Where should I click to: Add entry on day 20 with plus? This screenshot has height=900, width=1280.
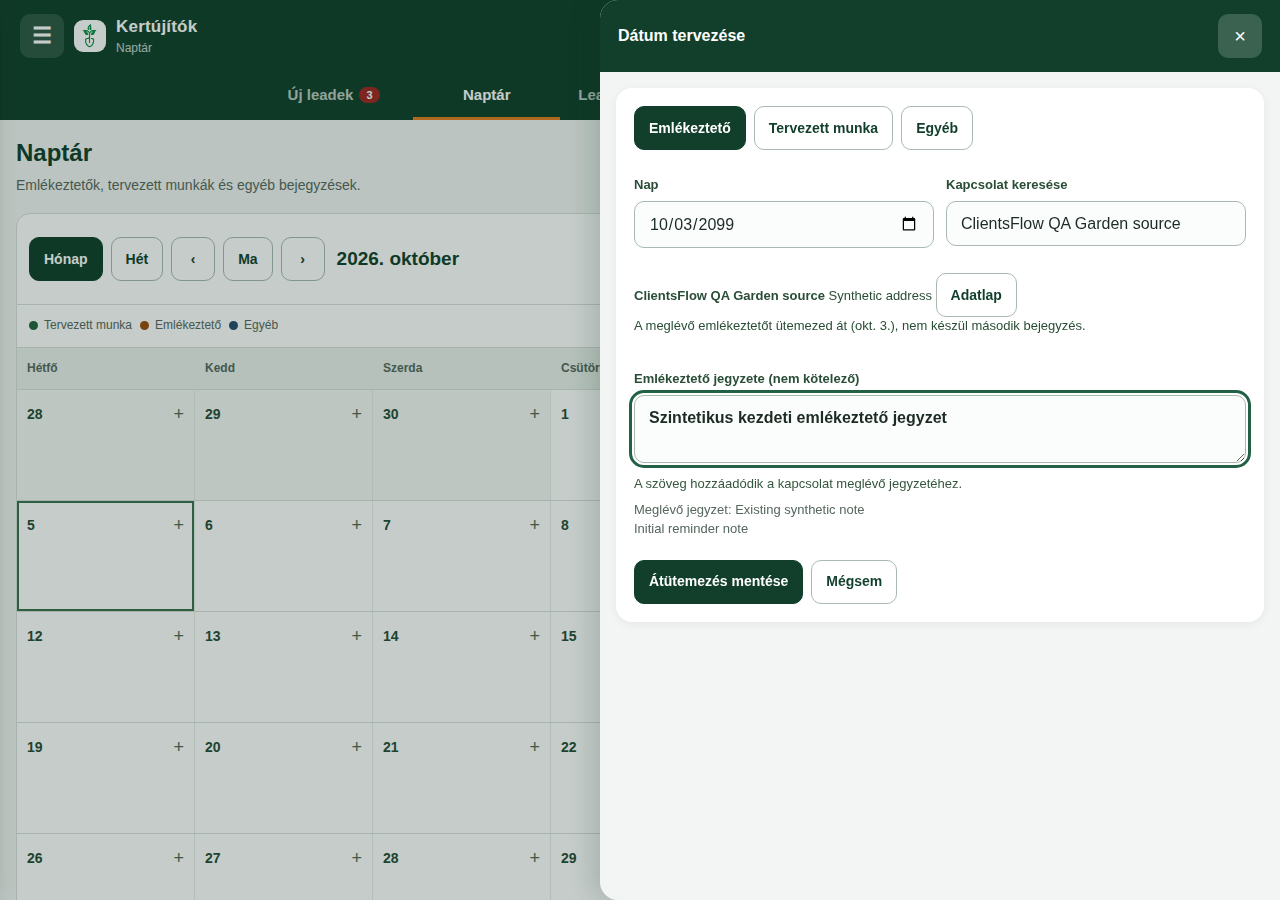point(357,746)
